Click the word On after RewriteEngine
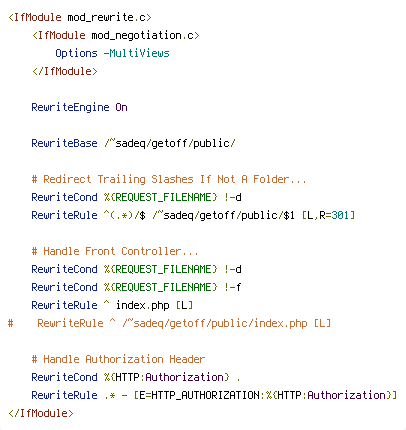 121,107
